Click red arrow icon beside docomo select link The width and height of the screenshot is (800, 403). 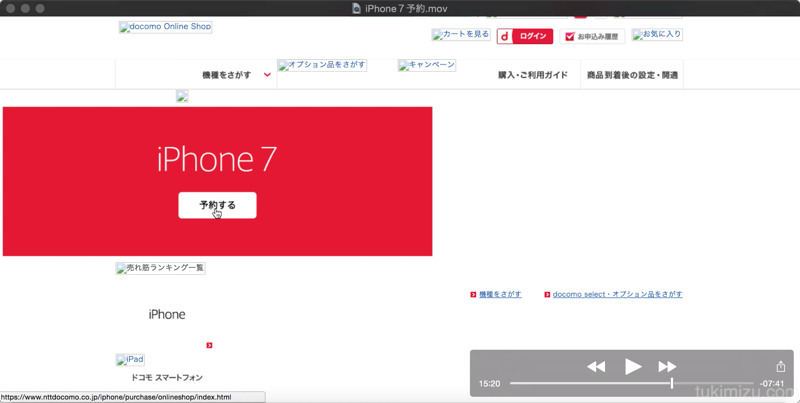coord(547,294)
